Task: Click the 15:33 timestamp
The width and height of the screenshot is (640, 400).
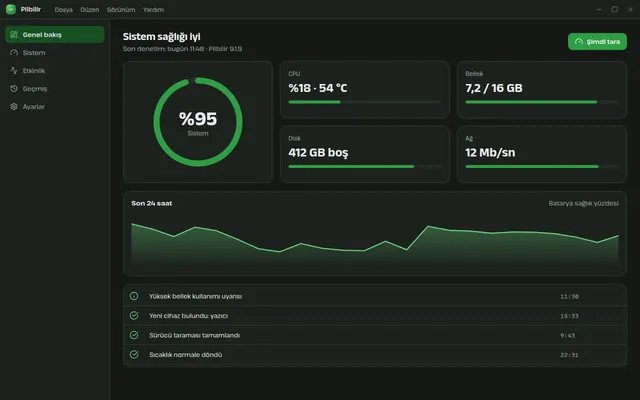Action: coord(569,316)
